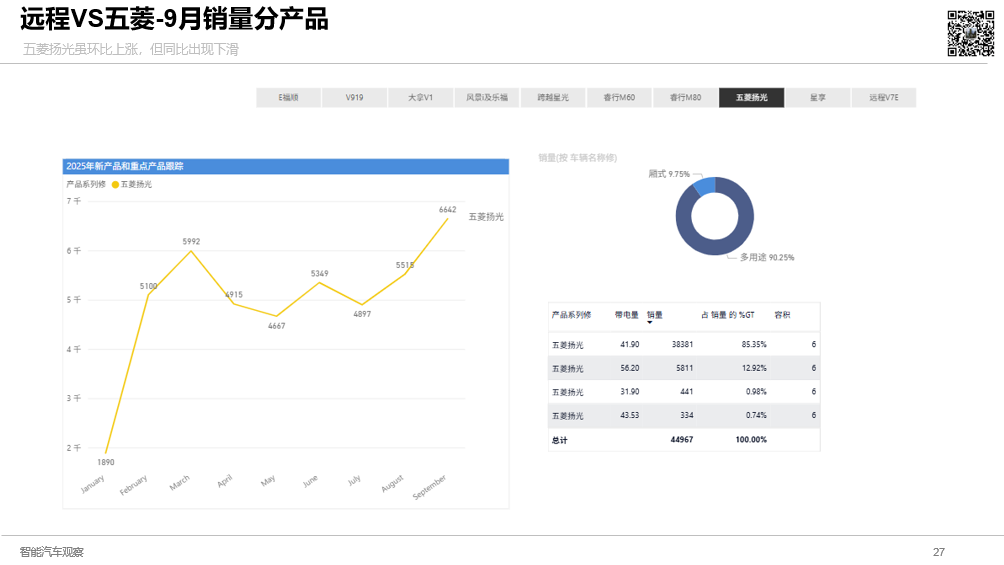Select the E福顺 slicer tab
The width and height of the screenshot is (1004, 565).
[288, 97]
